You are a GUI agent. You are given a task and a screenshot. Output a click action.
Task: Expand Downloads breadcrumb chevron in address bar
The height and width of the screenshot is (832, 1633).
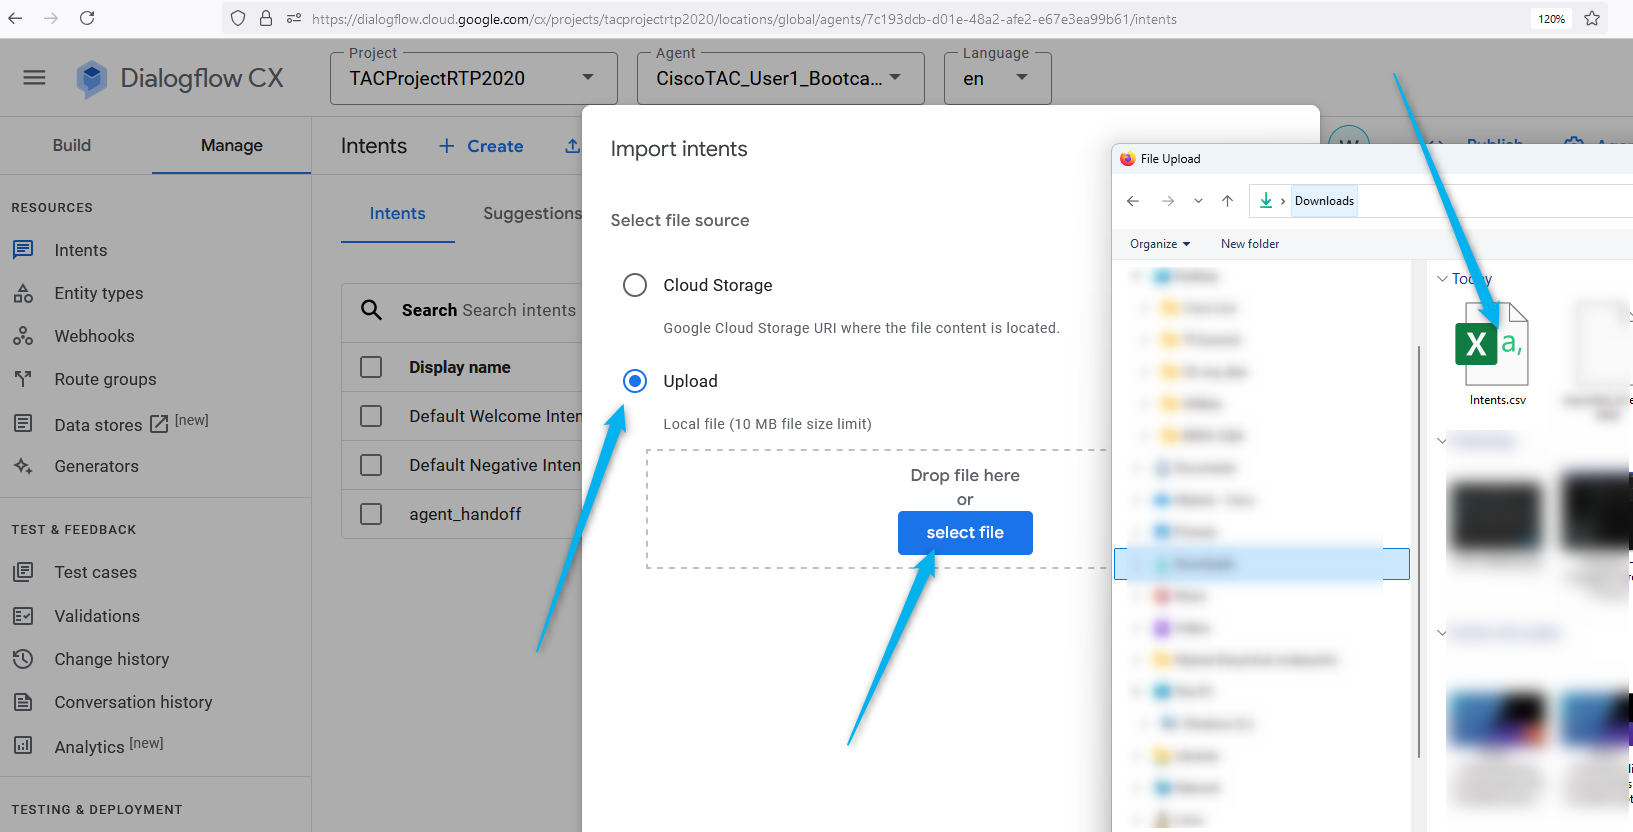[x=1283, y=201]
